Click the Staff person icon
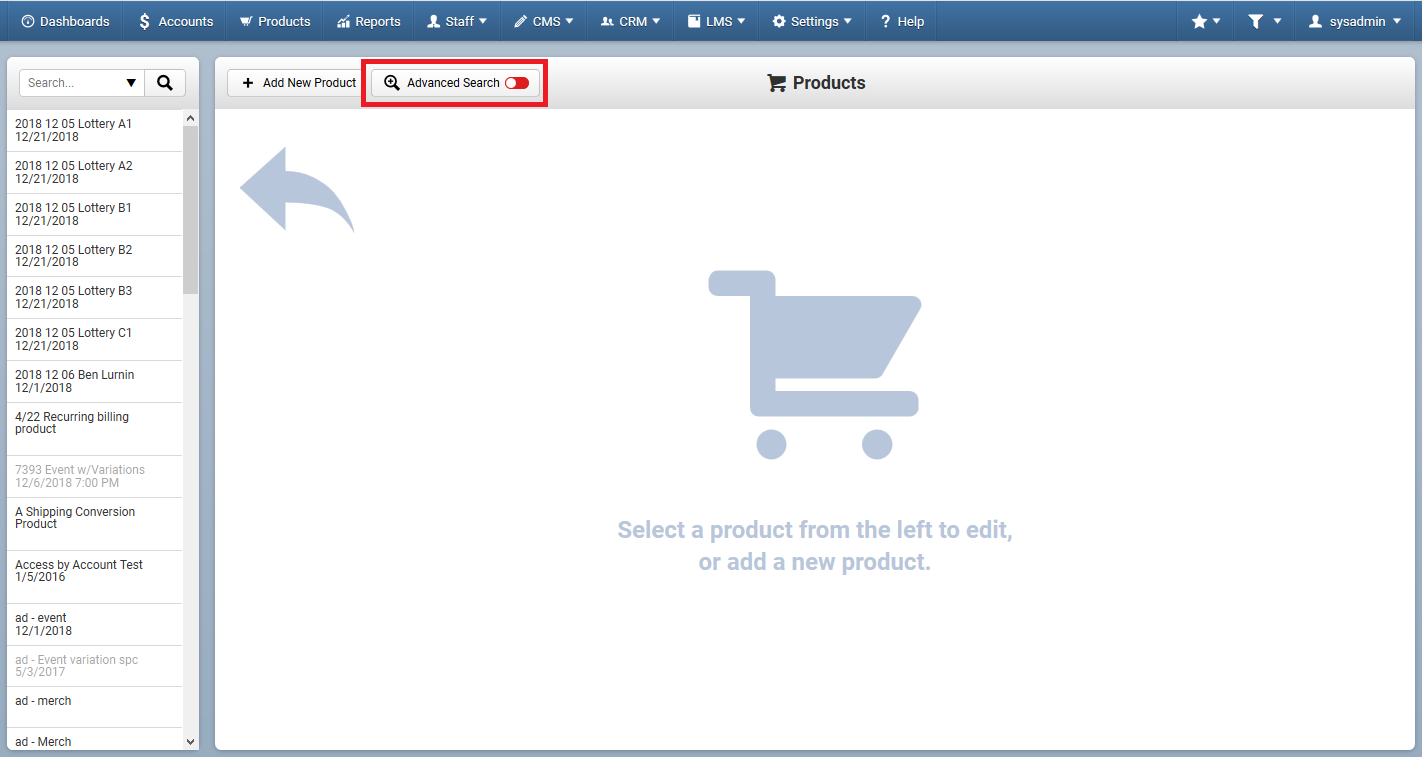The height and width of the screenshot is (757, 1422). tap(434, 21)
